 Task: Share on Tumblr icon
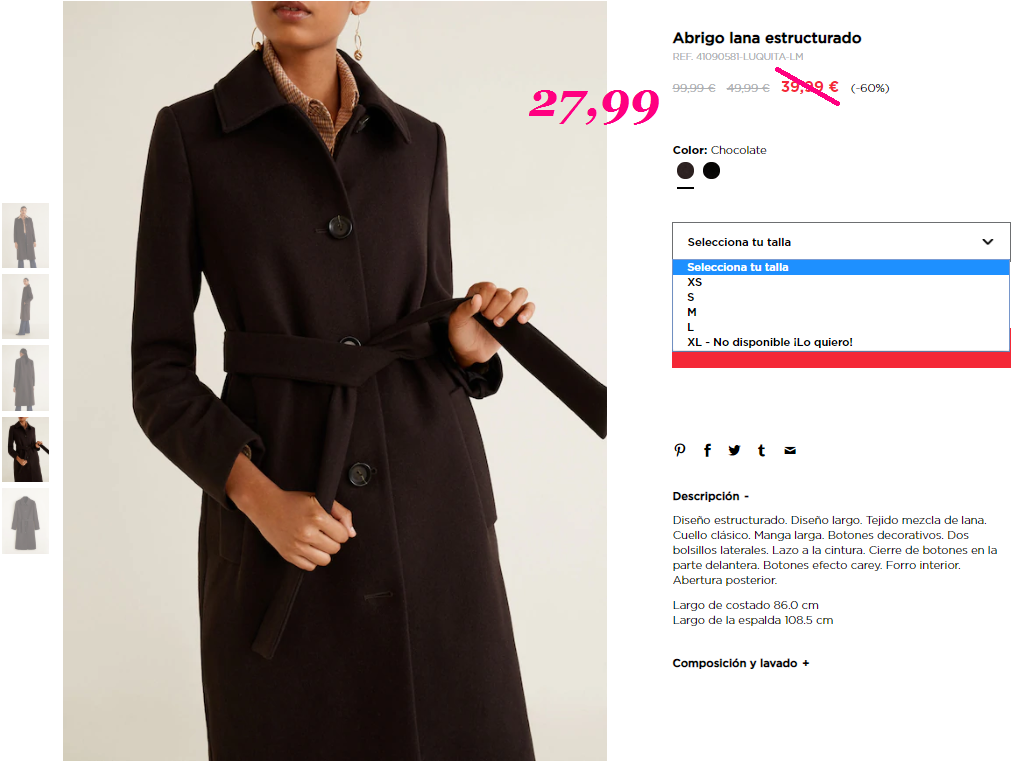tap(761, 450)
